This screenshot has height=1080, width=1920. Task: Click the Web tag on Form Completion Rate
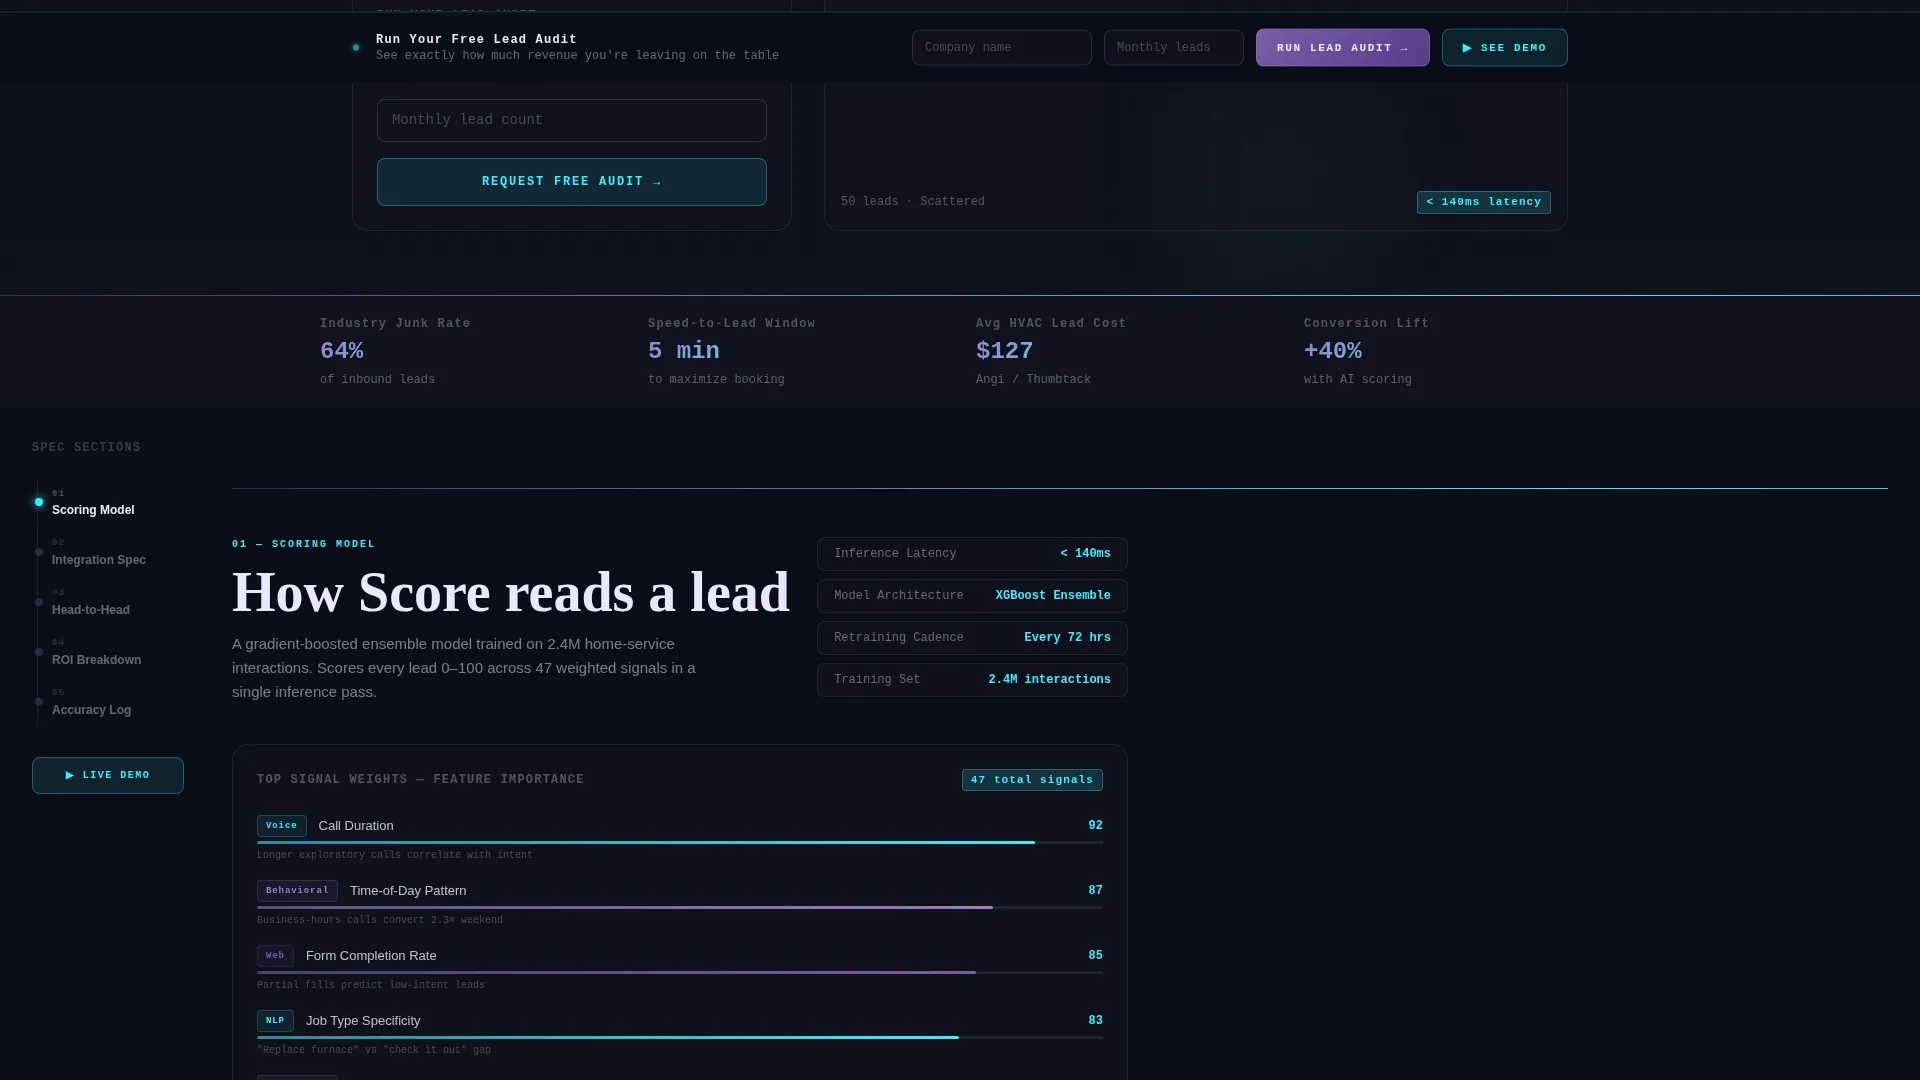(275, 956)
